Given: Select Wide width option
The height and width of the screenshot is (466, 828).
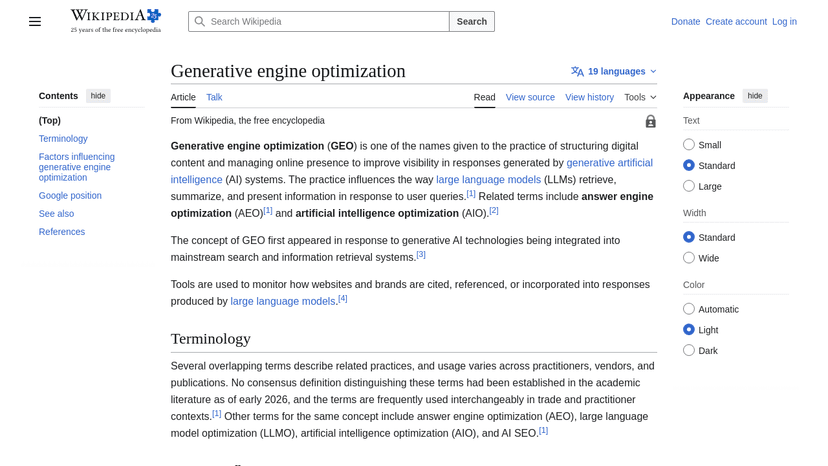Looking at the screenshot, I should tap(689, 258).
